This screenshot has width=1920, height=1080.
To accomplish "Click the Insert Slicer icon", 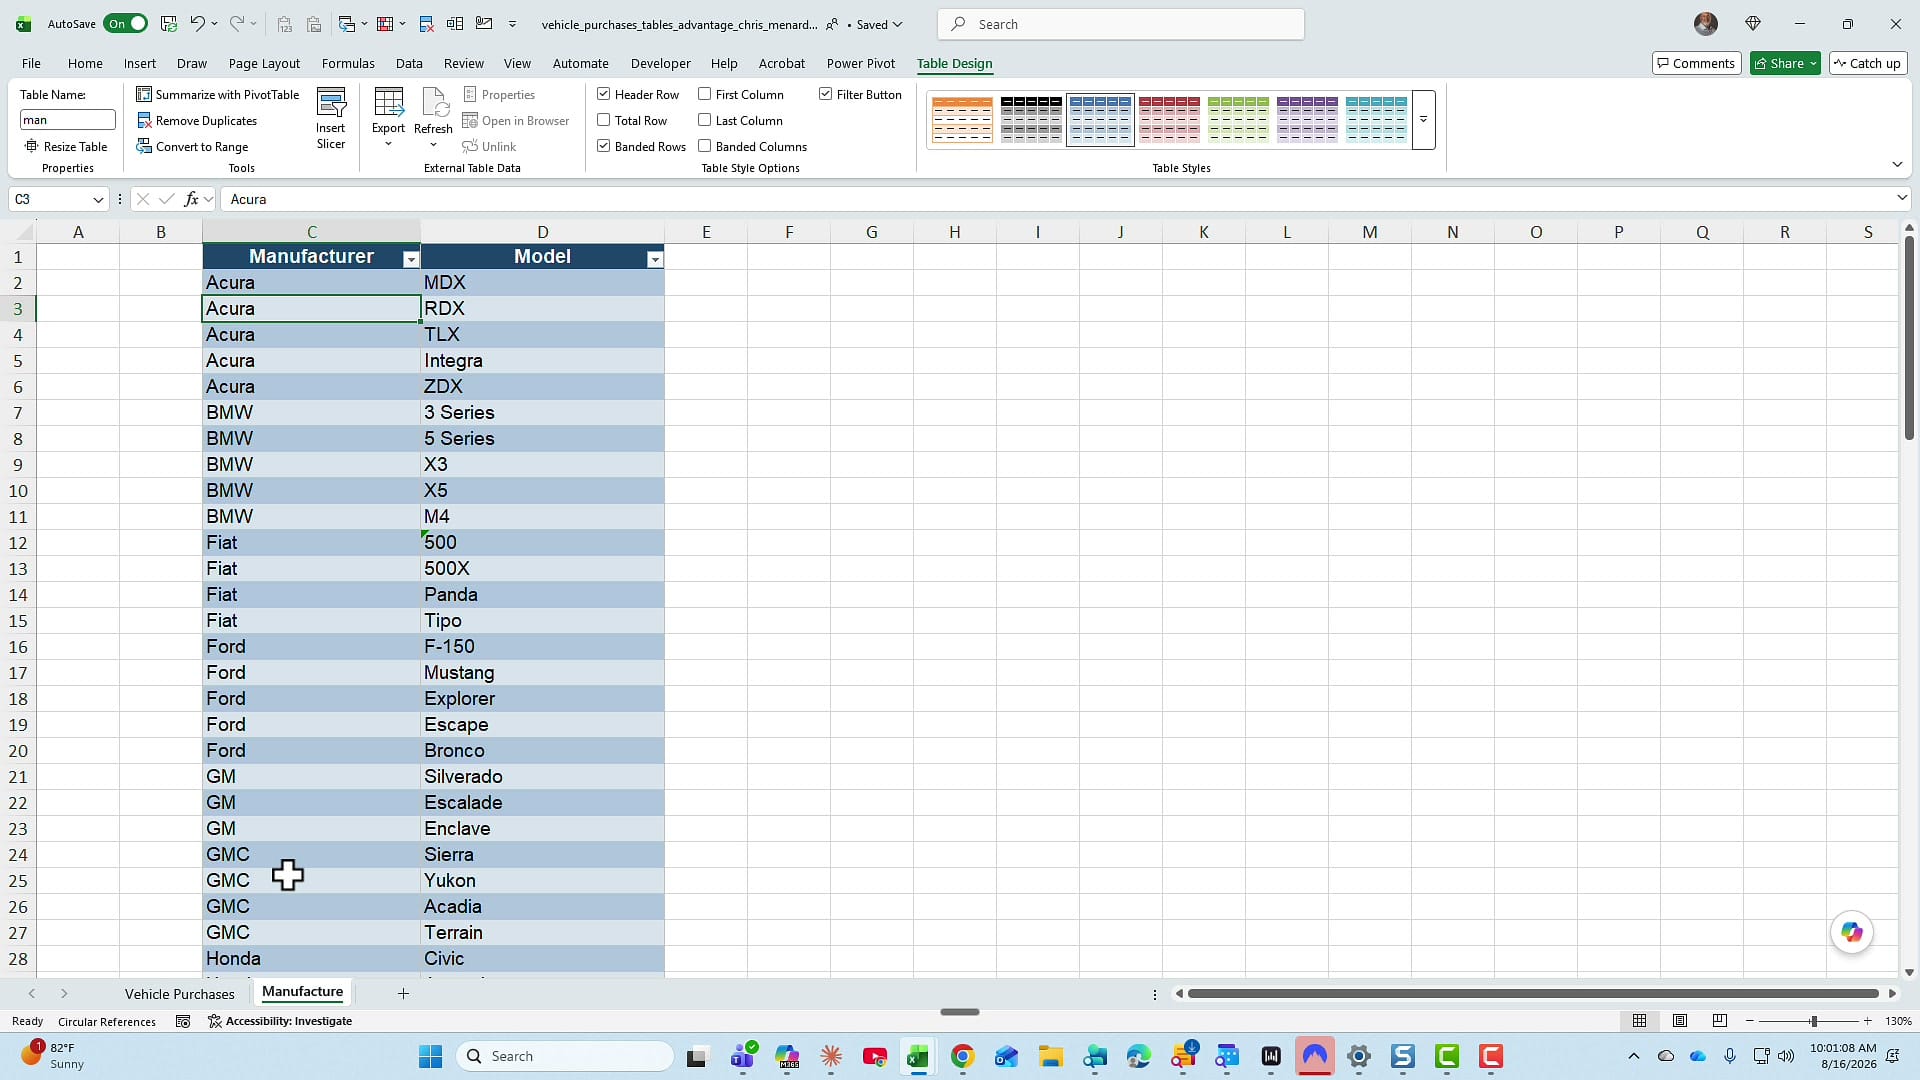I will tap(331, 103).
